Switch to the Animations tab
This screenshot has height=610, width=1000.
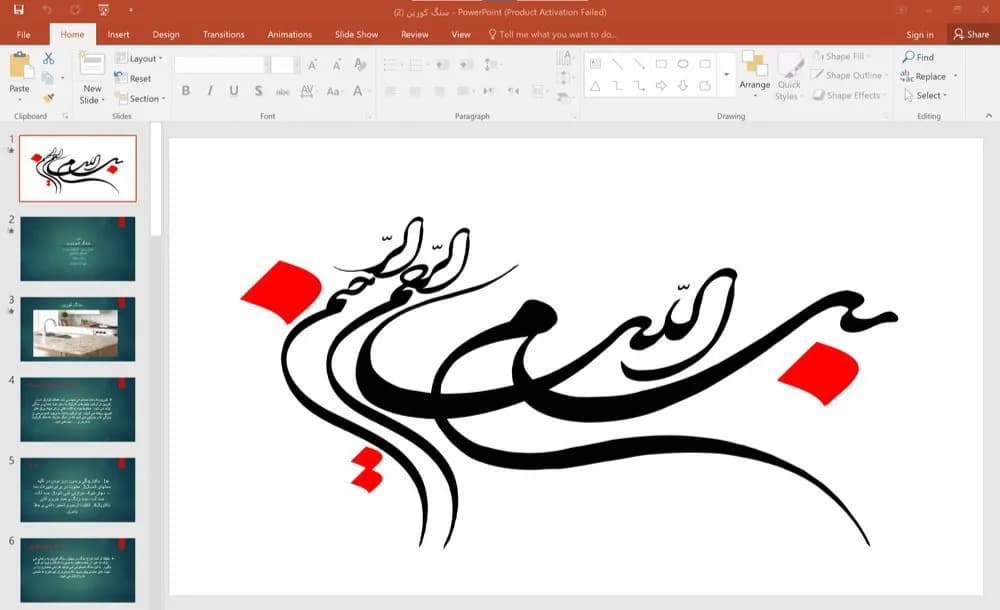coord(290,34)
